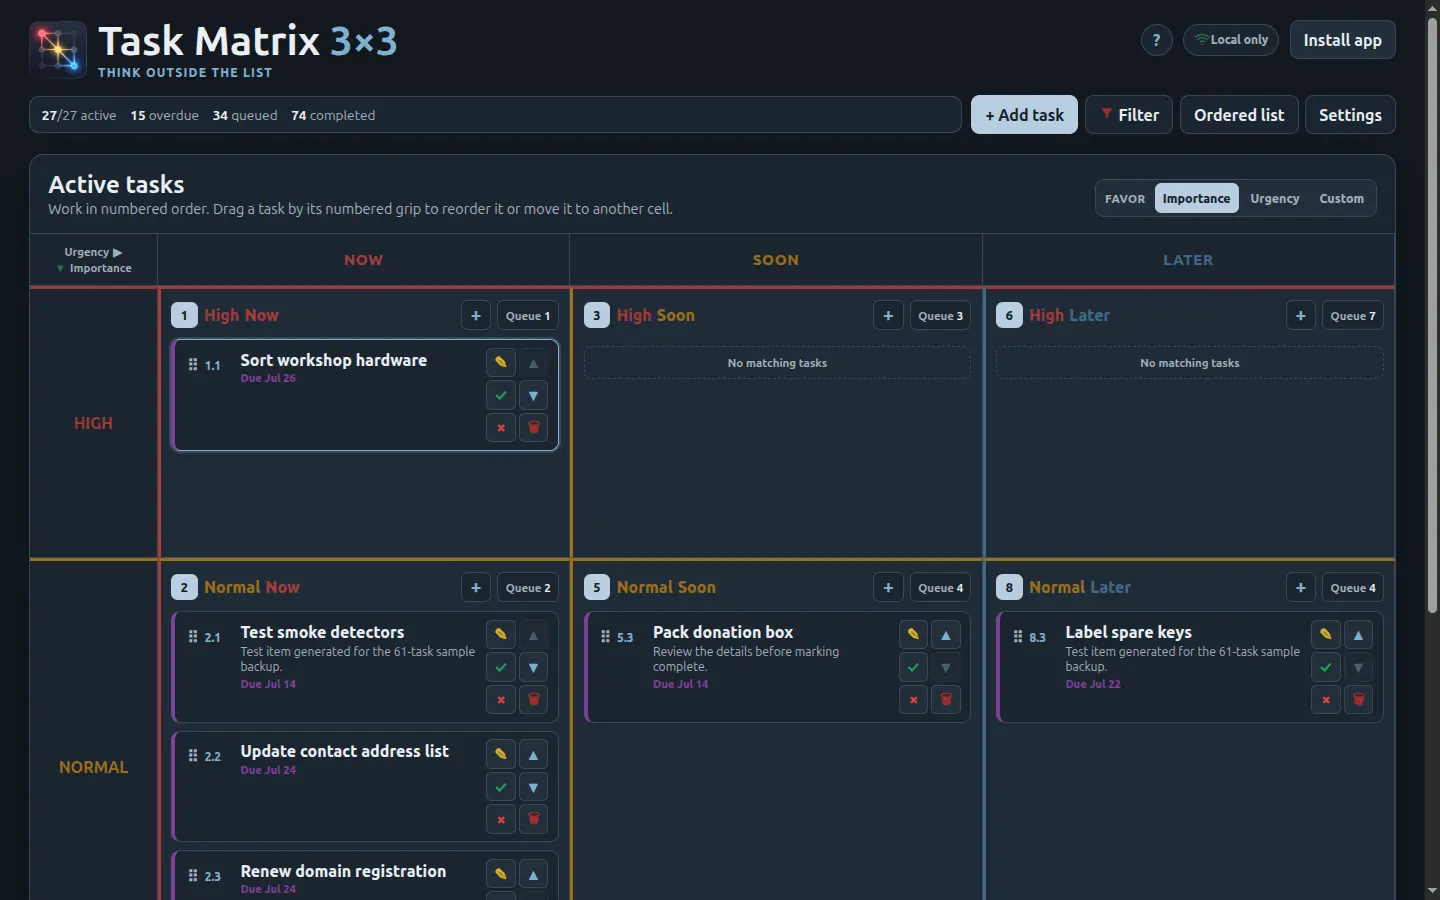Click the SOON column header

776,260
